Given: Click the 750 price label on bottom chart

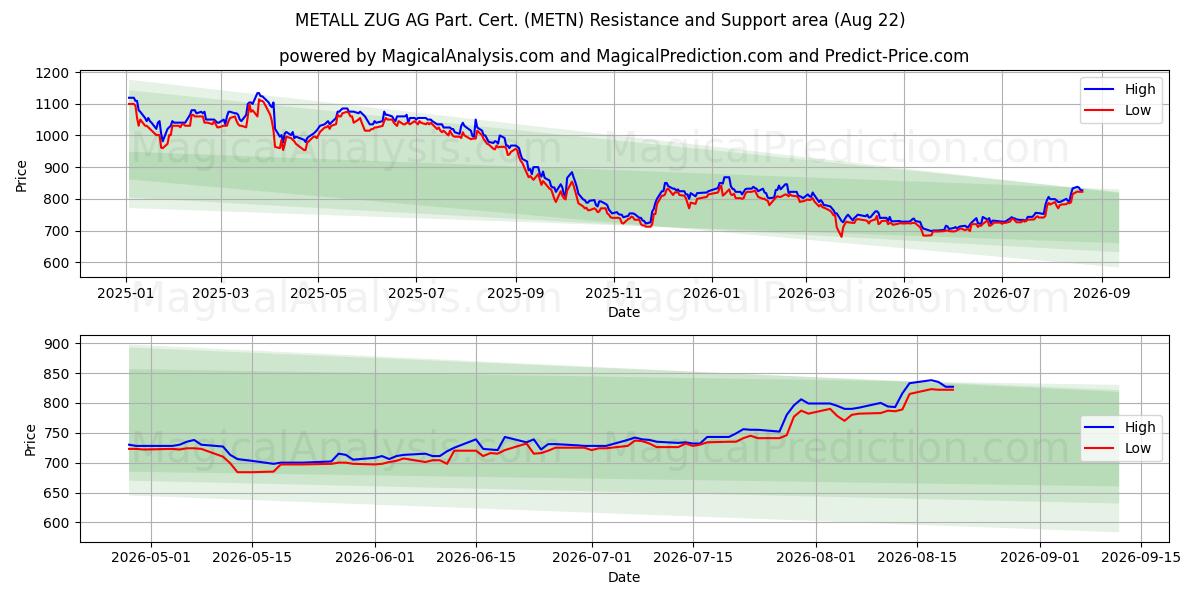Looking at the screenshot, I should (58, 434).
